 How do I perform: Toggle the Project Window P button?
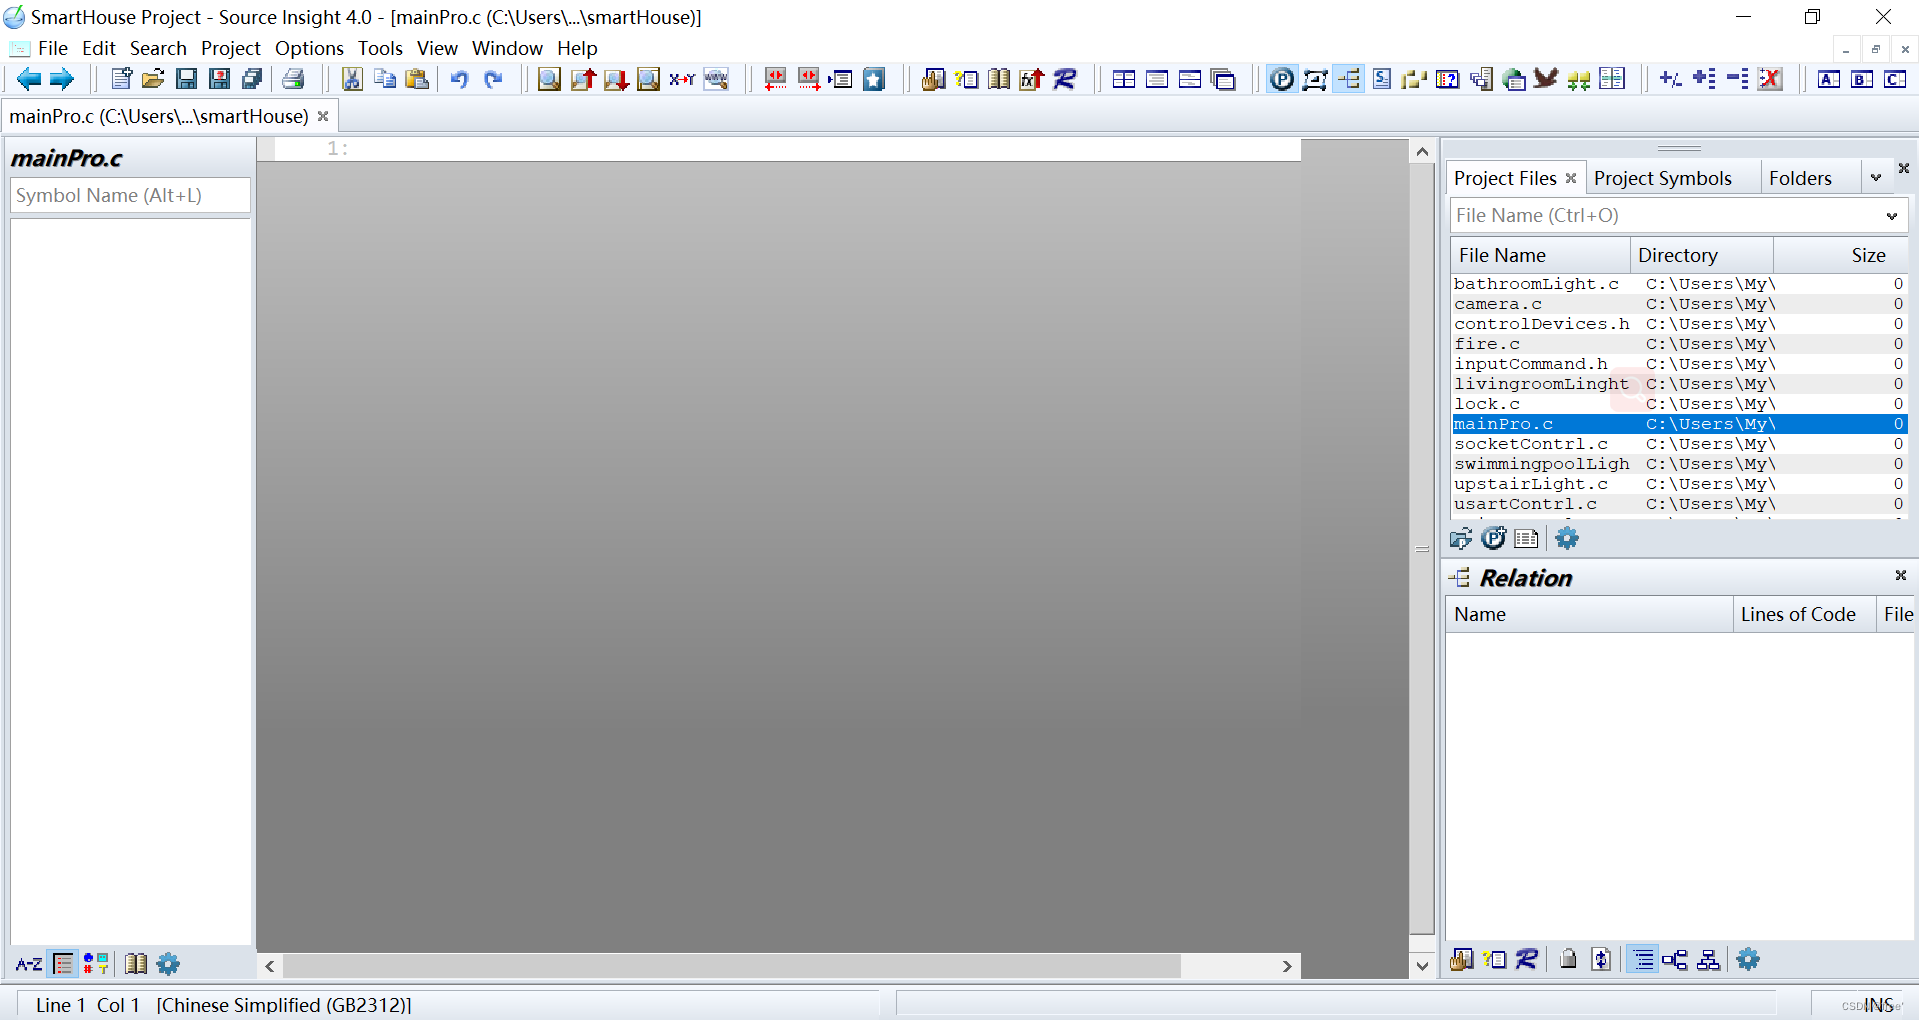1282,79
